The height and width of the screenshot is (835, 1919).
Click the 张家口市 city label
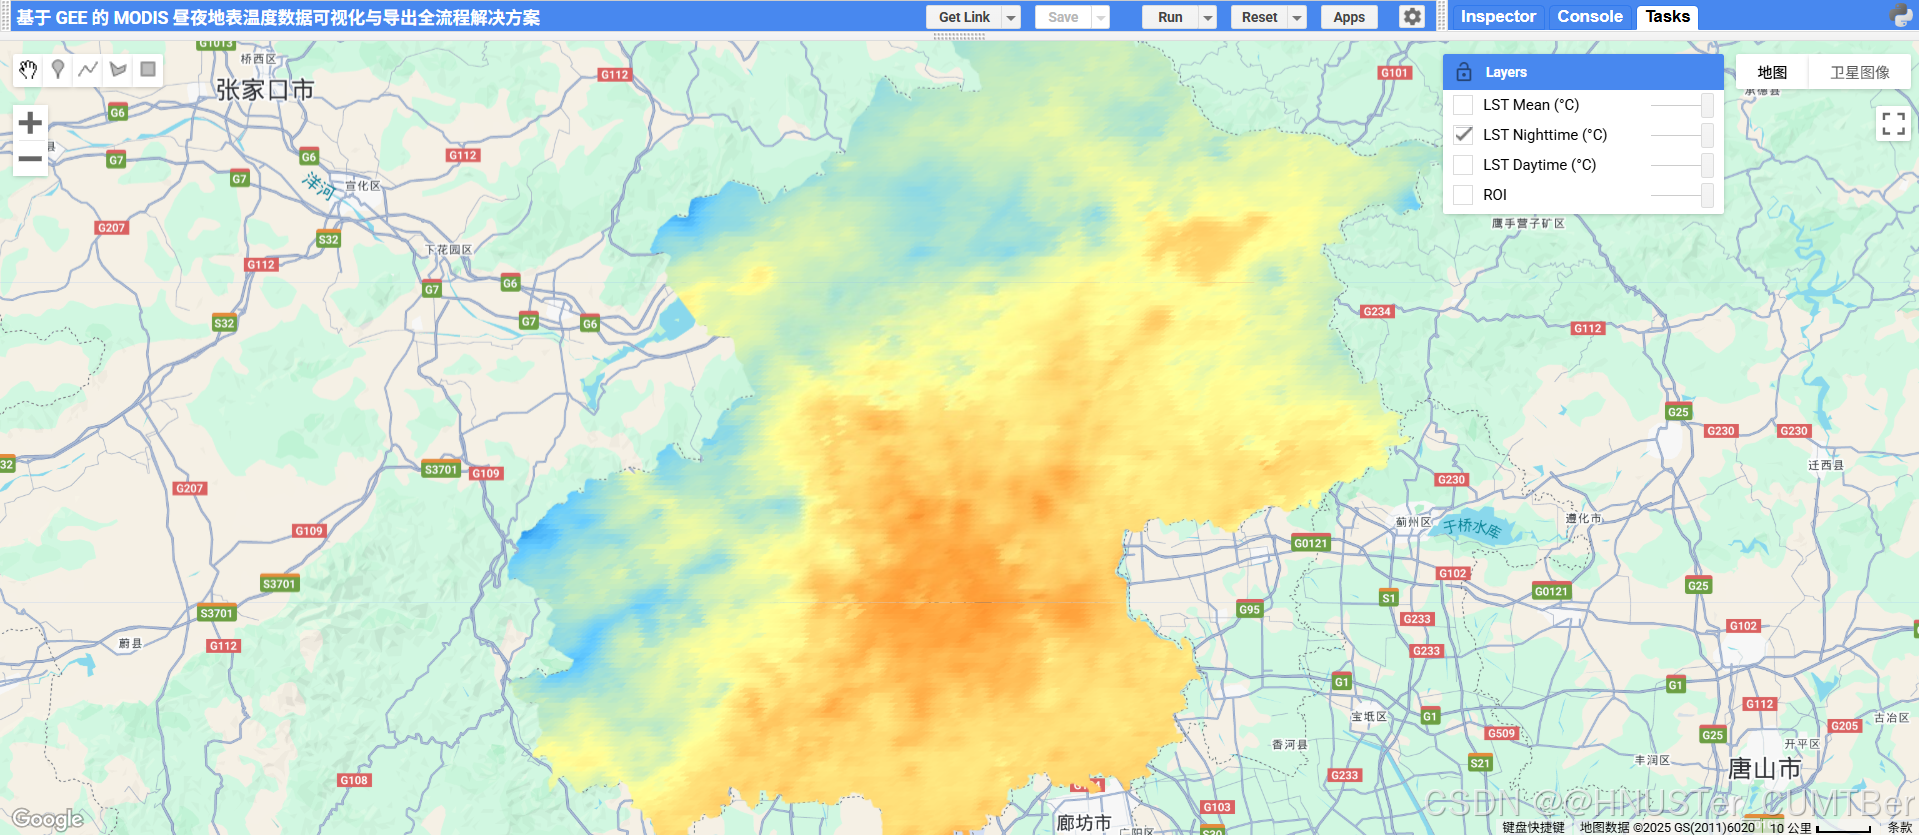coord(265,90)
